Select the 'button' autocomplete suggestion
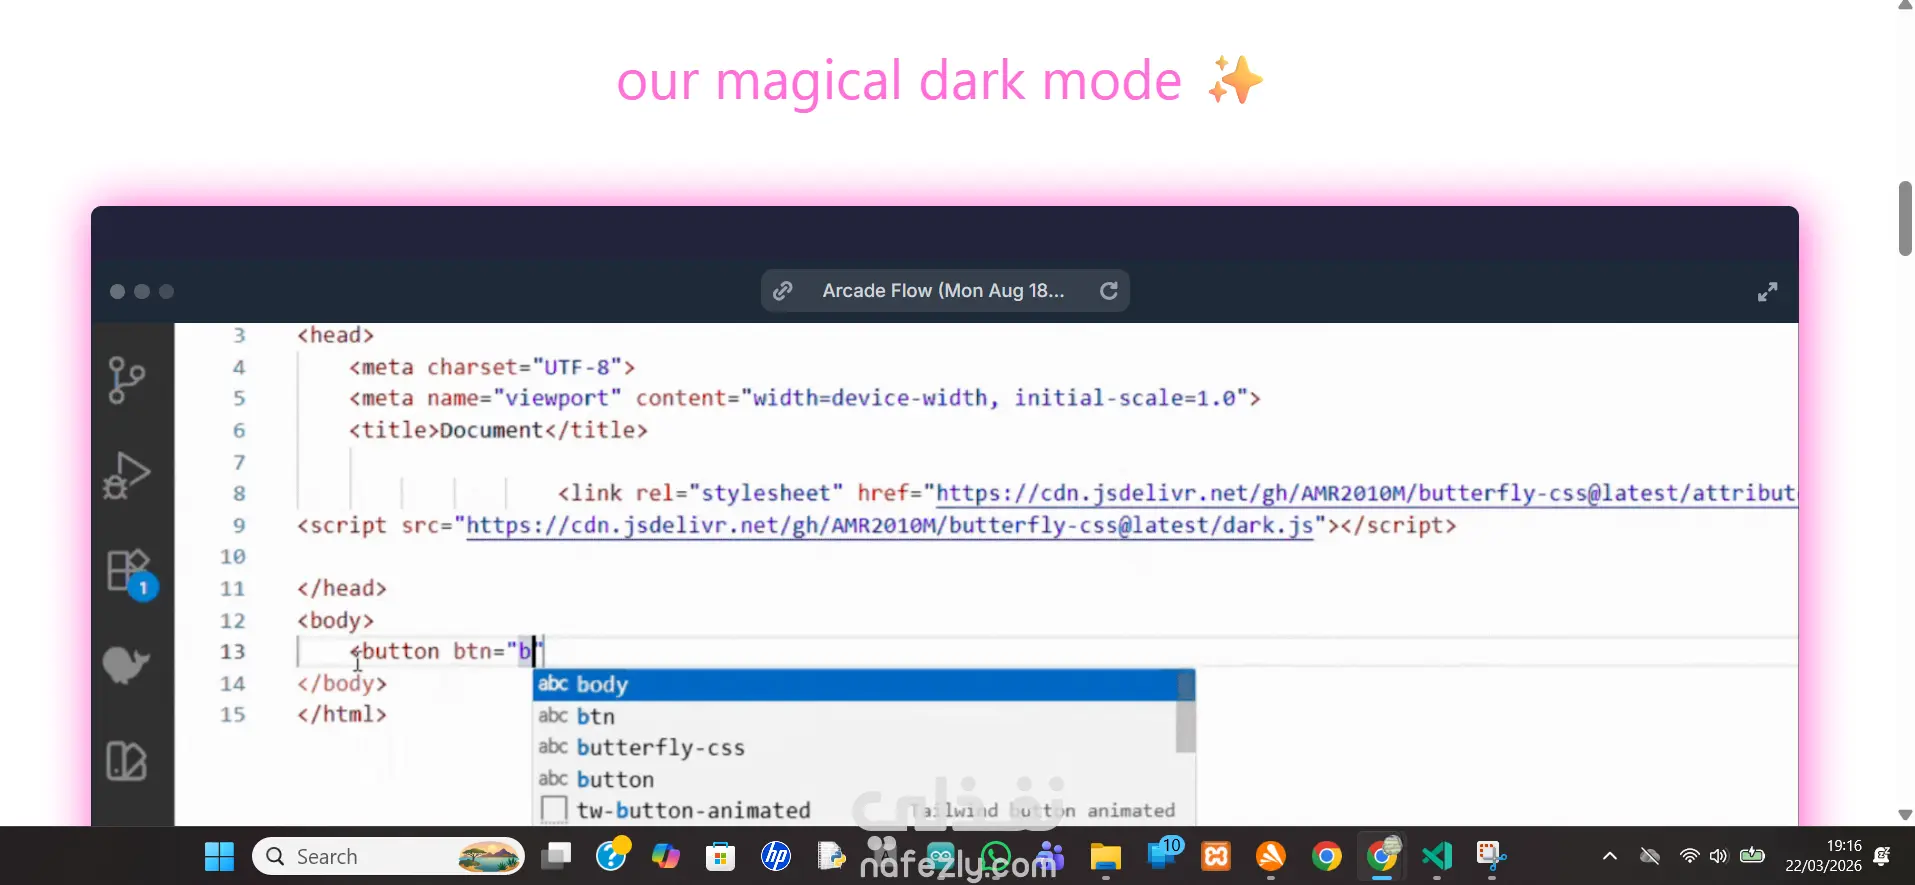 856,779
